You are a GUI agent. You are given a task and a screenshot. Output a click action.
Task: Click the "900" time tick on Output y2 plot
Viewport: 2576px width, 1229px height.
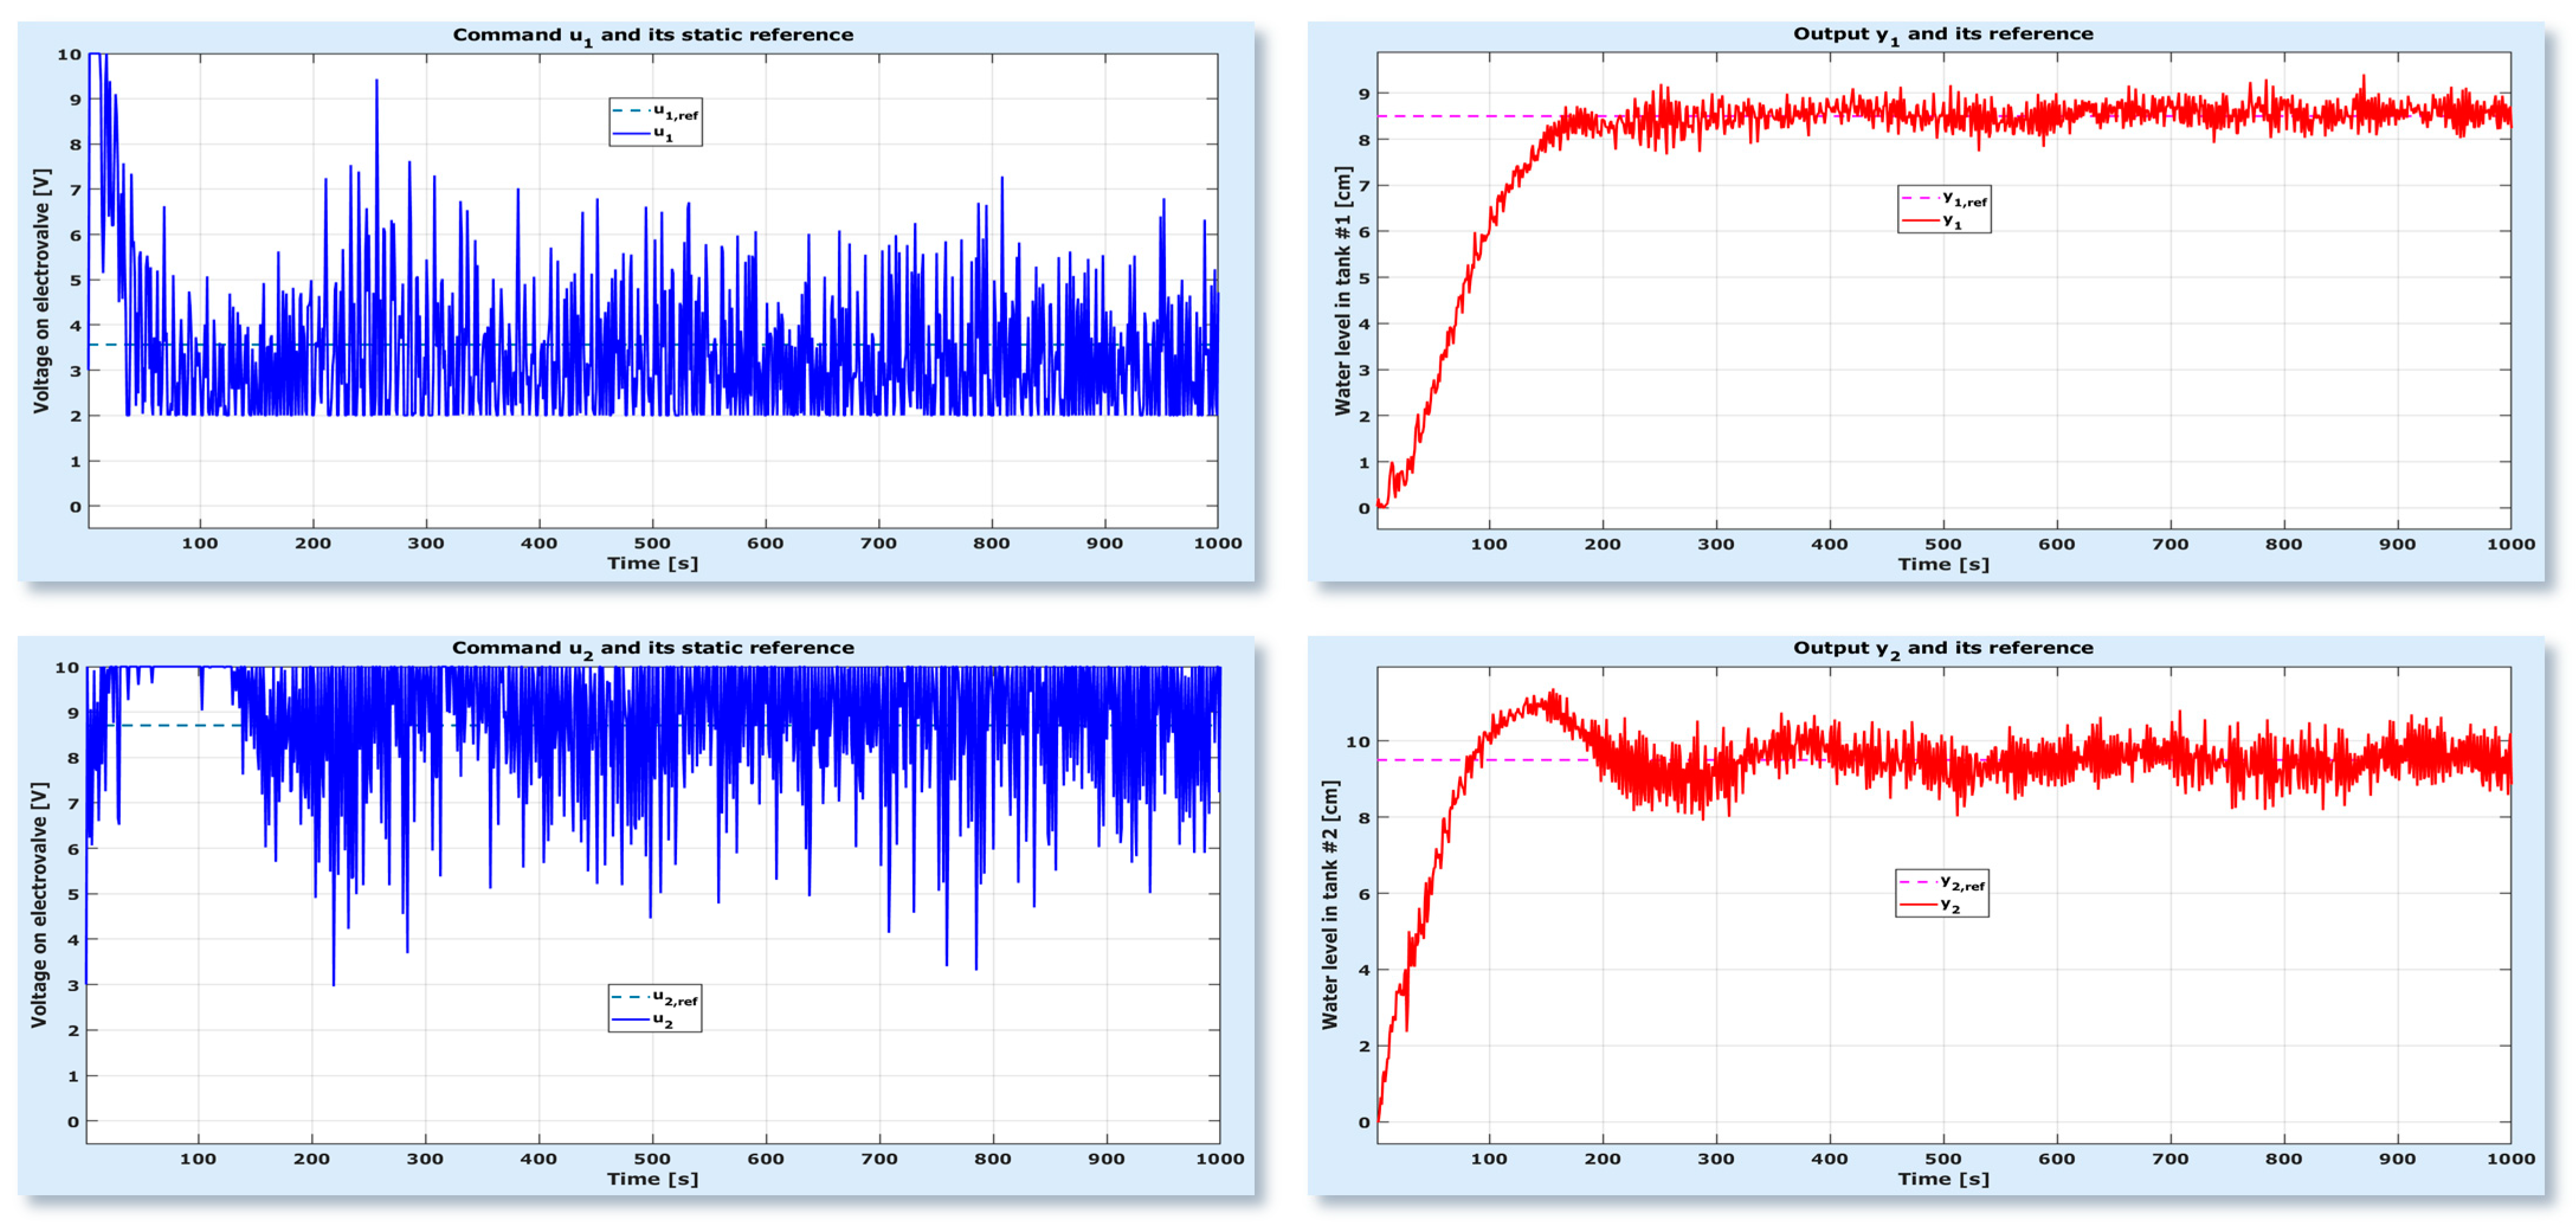point(2397,1159)
